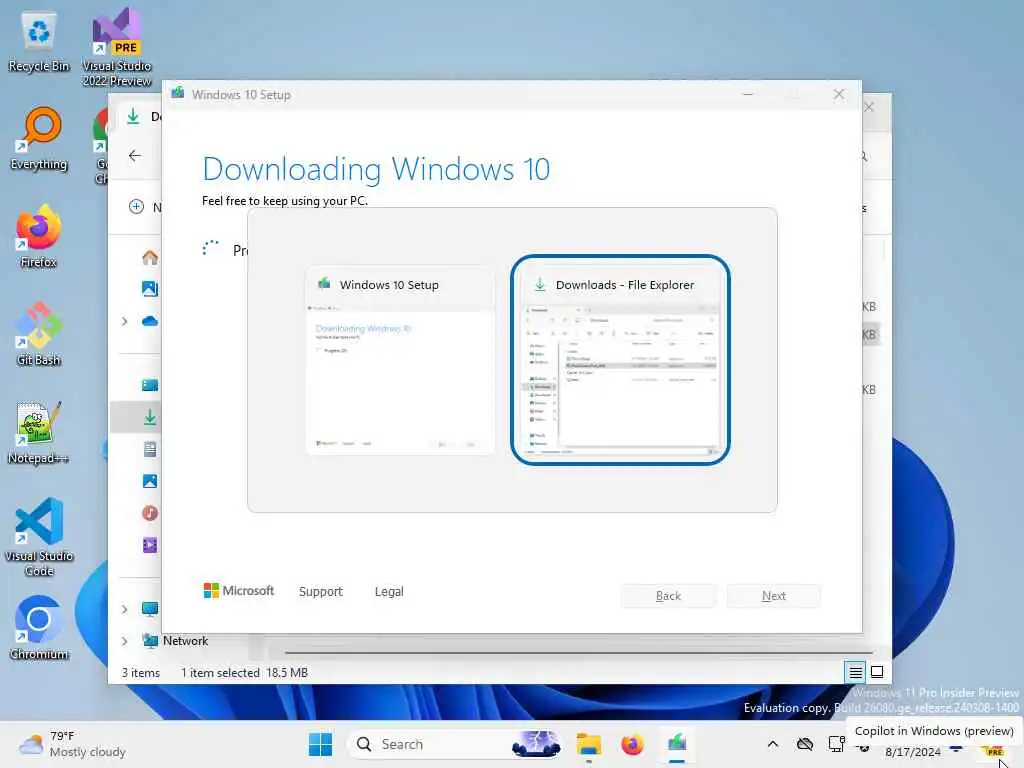This screenshot has height=768, width=1024.
Task: Expand Network node in File Explorer tree
Action: pyautogui.click(x=125, y=641)
